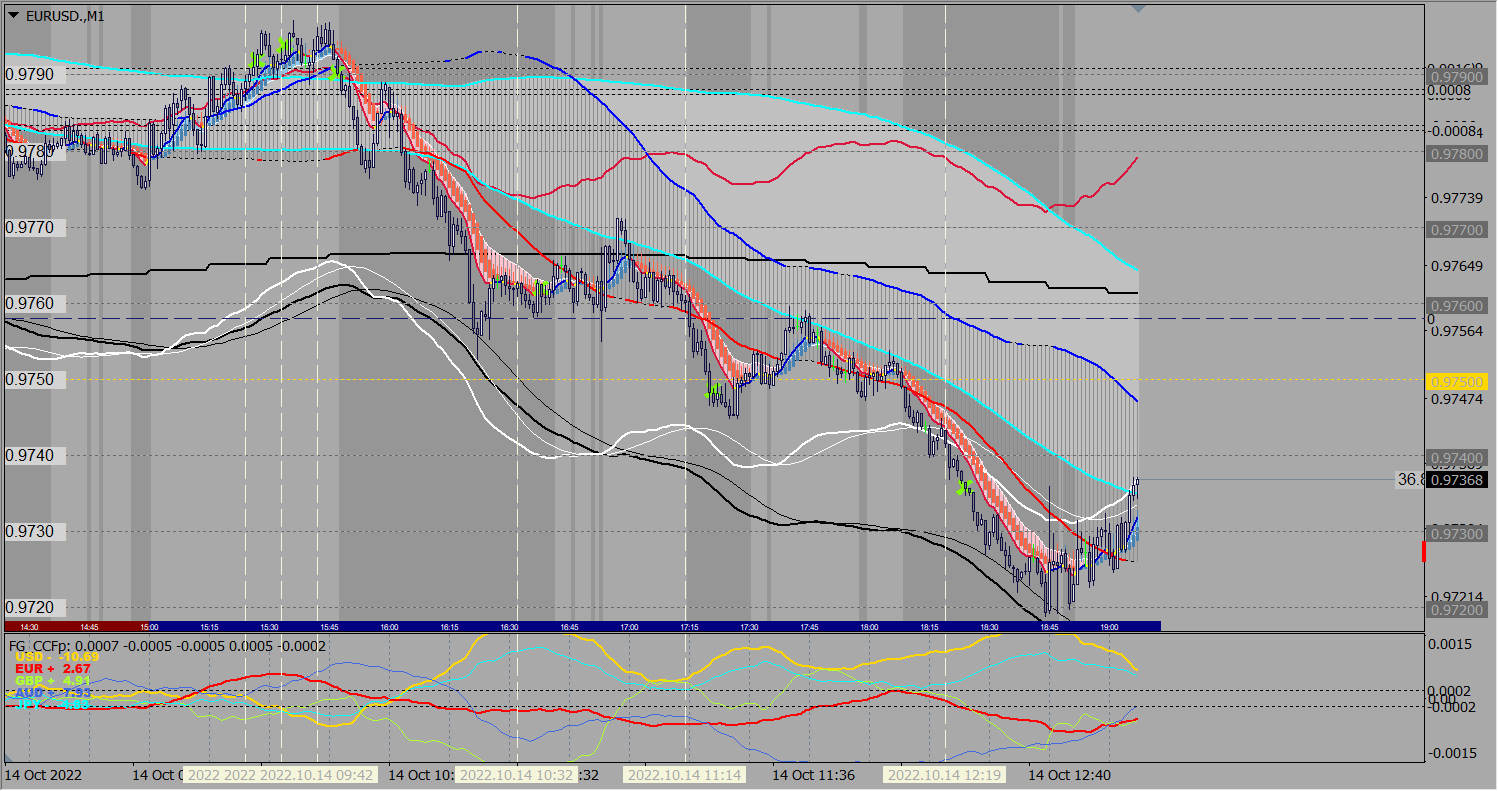Click the "15:30" session time label
Viewport: 1498px width, 791px height.
[269, 627]
